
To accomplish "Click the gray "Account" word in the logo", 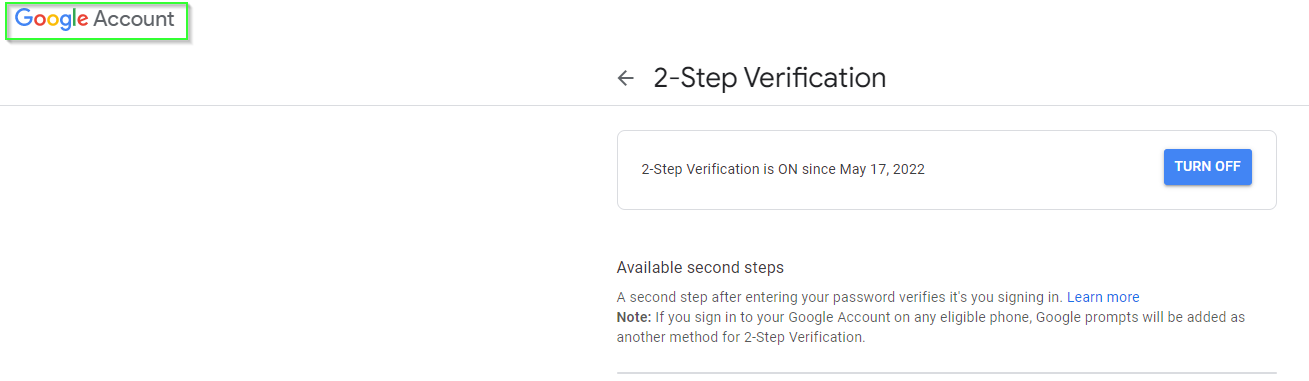I will click(x=134, y=19).
